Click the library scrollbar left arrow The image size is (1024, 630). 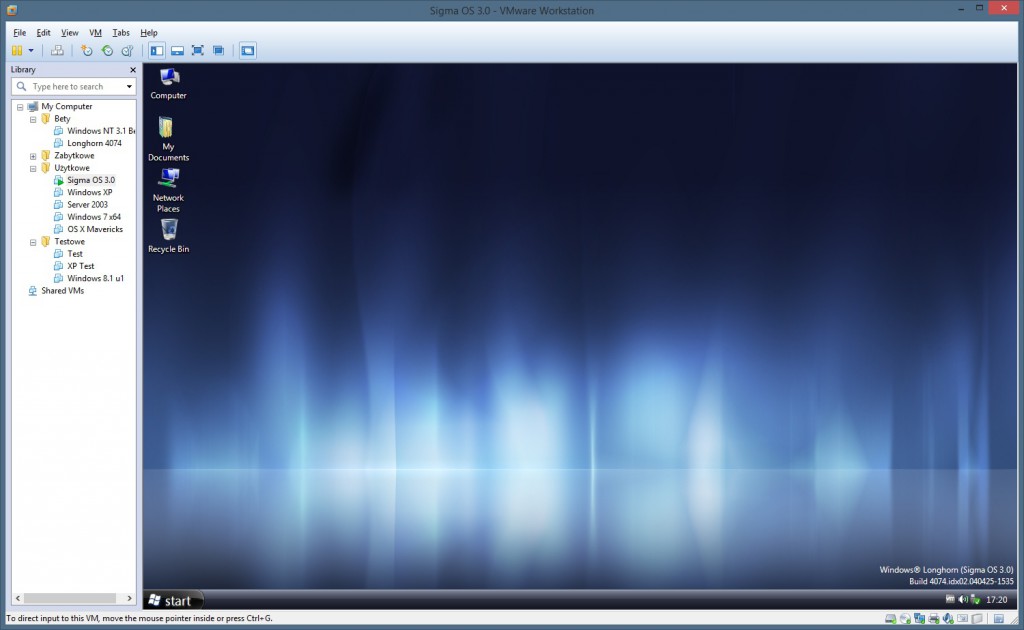click(x=18, y=598)
